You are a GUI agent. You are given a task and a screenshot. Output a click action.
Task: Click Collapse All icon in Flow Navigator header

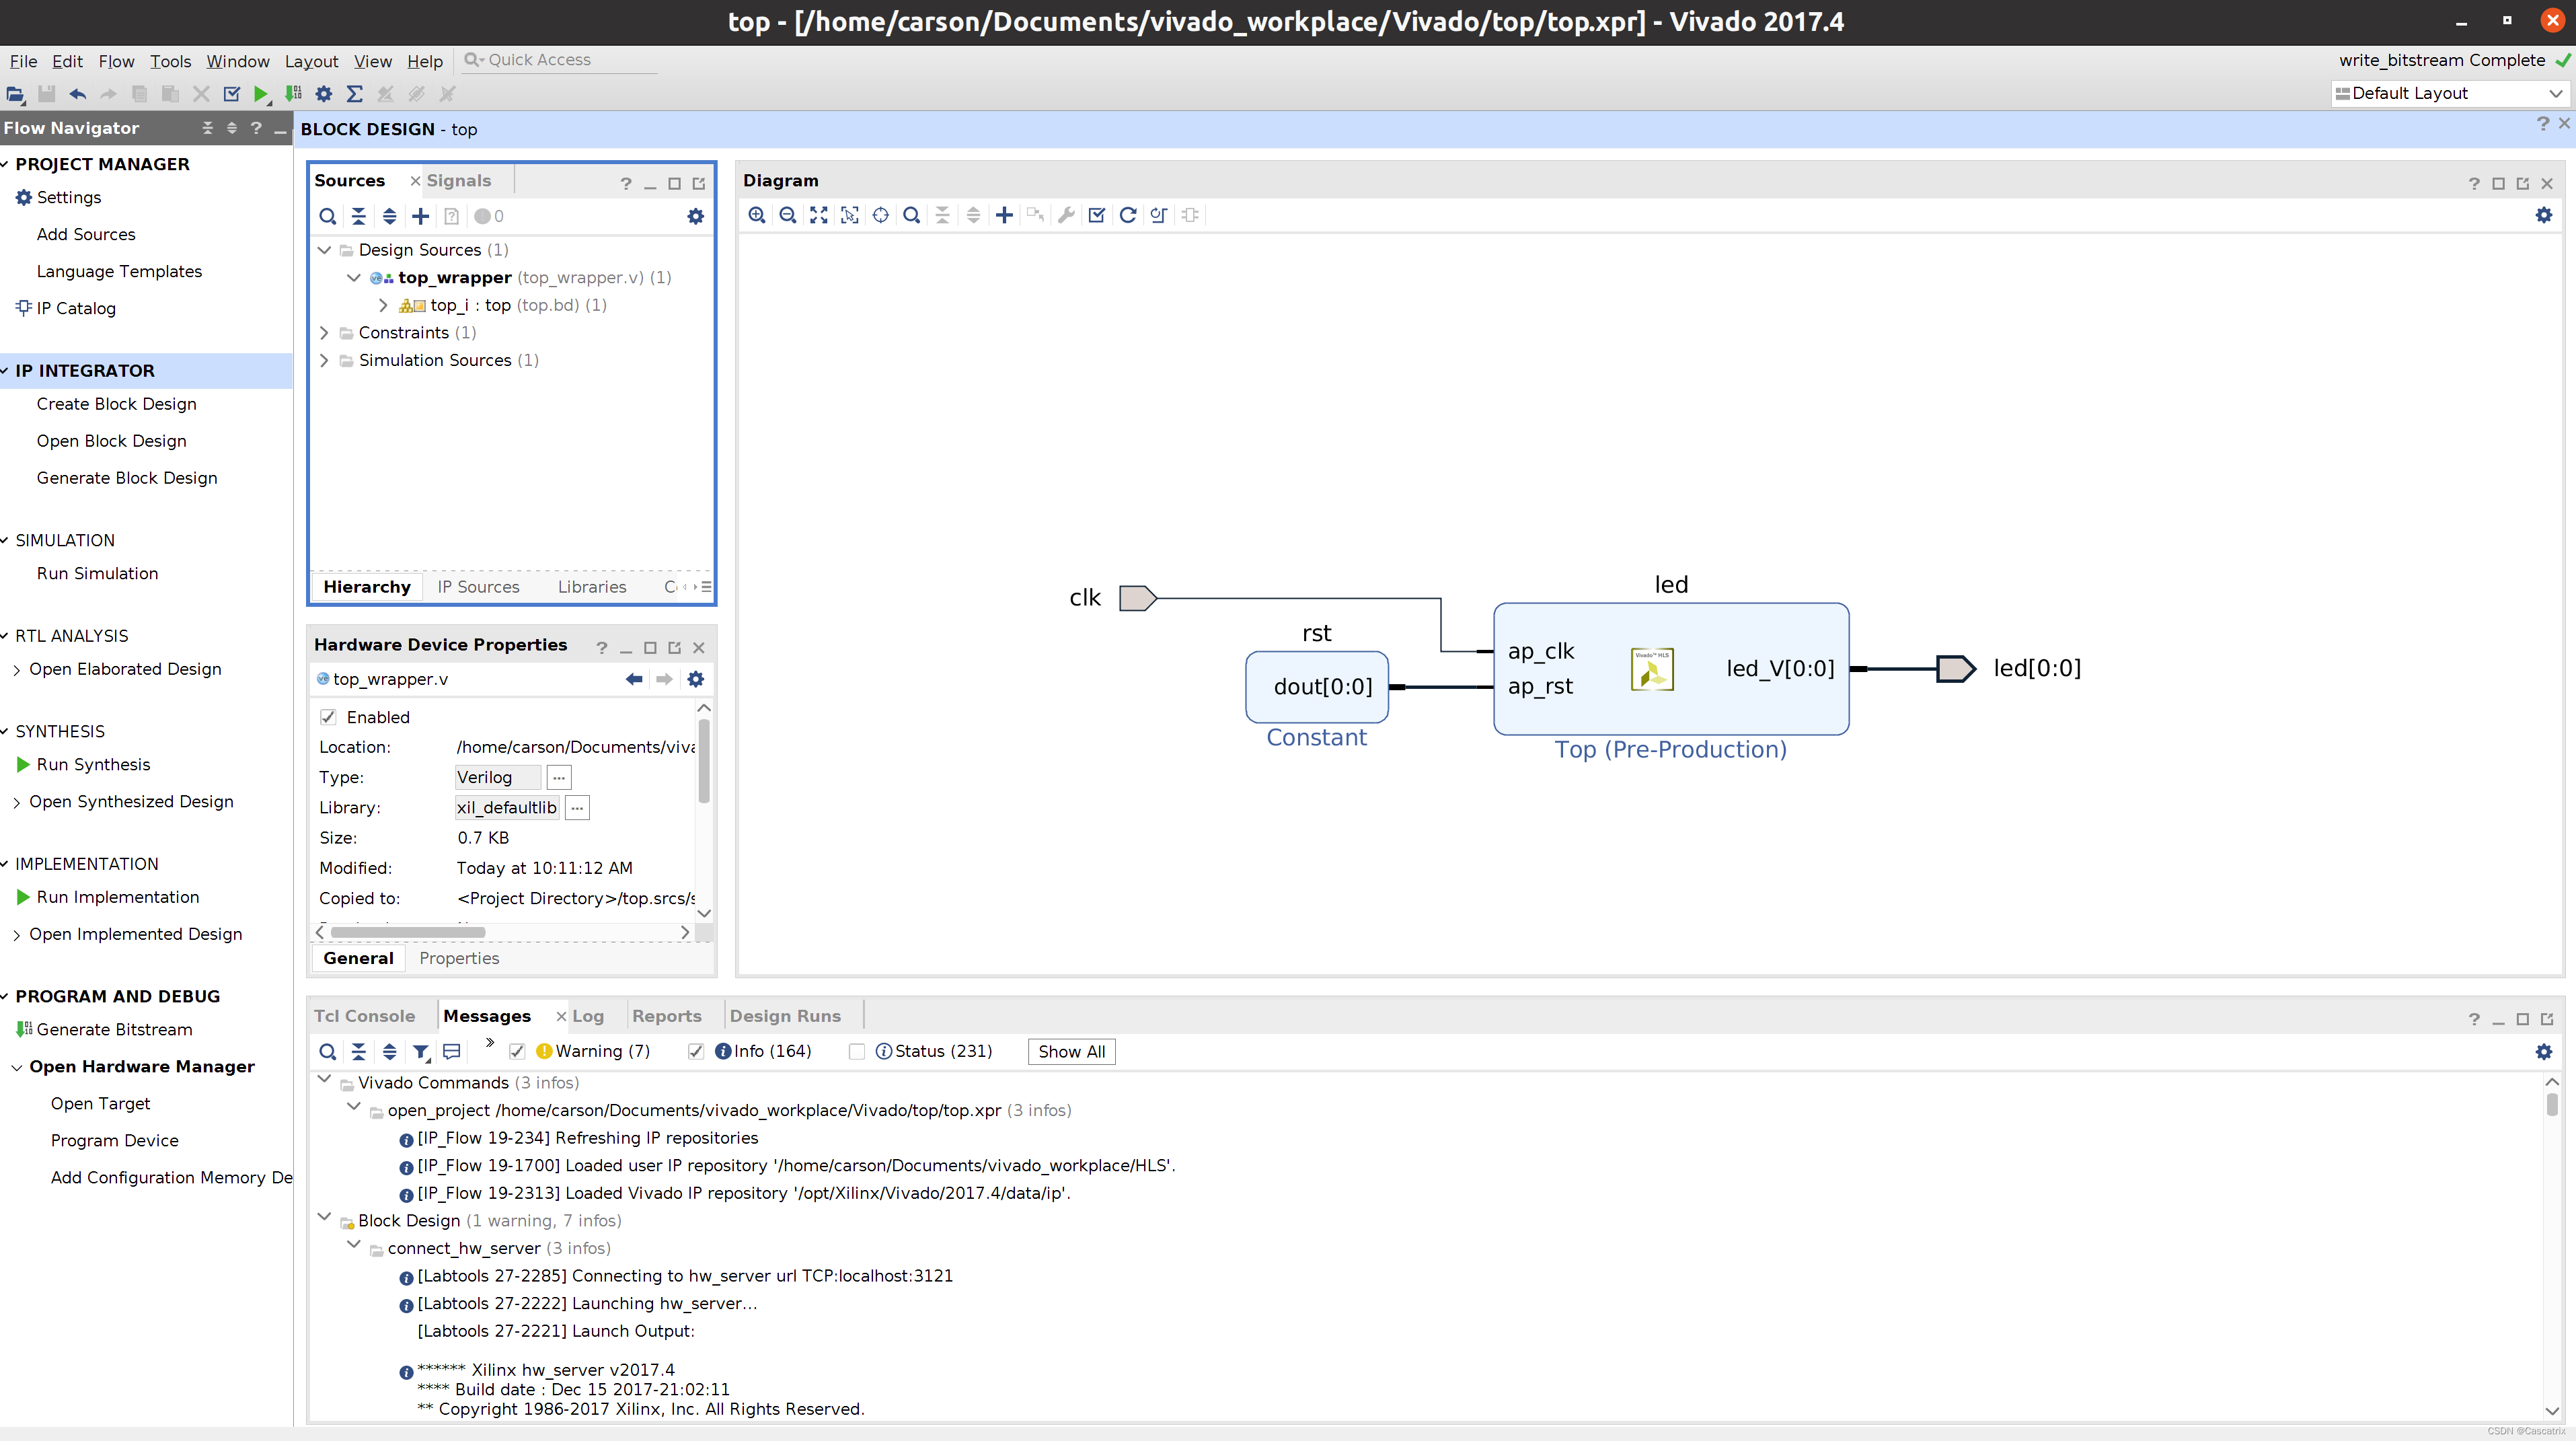pyautogui.click(x=208, y=128)
